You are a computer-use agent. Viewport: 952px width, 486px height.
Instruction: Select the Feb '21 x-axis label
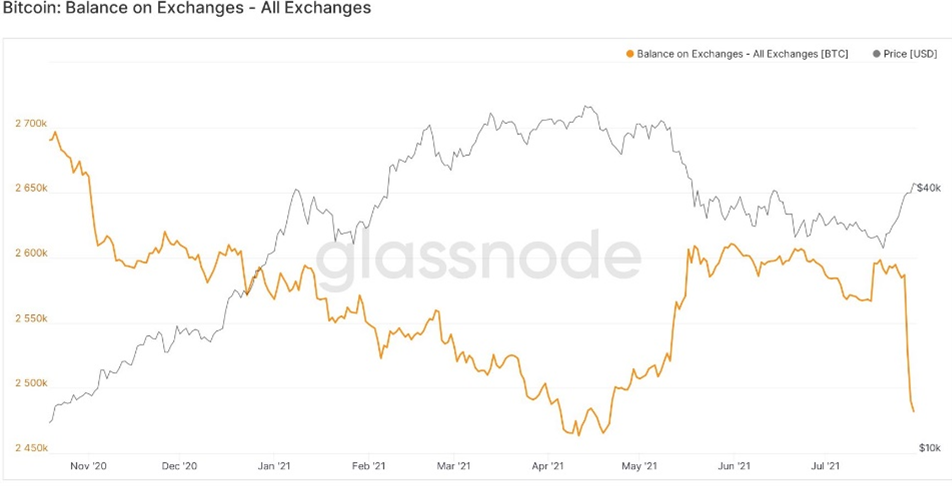pyautogui.click(x=367, y=465)
